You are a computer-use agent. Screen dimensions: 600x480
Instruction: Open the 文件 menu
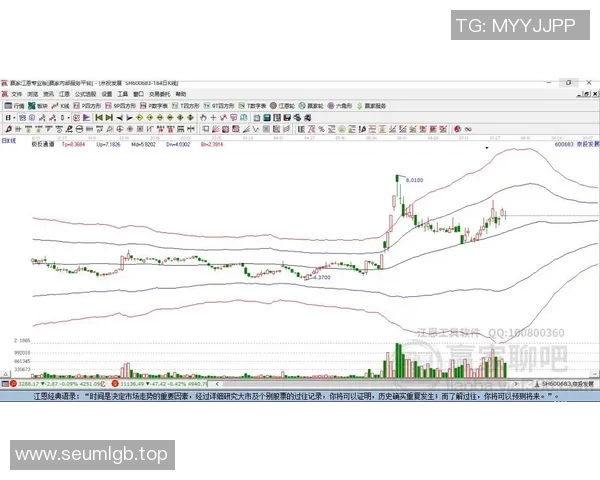point(16,93)
